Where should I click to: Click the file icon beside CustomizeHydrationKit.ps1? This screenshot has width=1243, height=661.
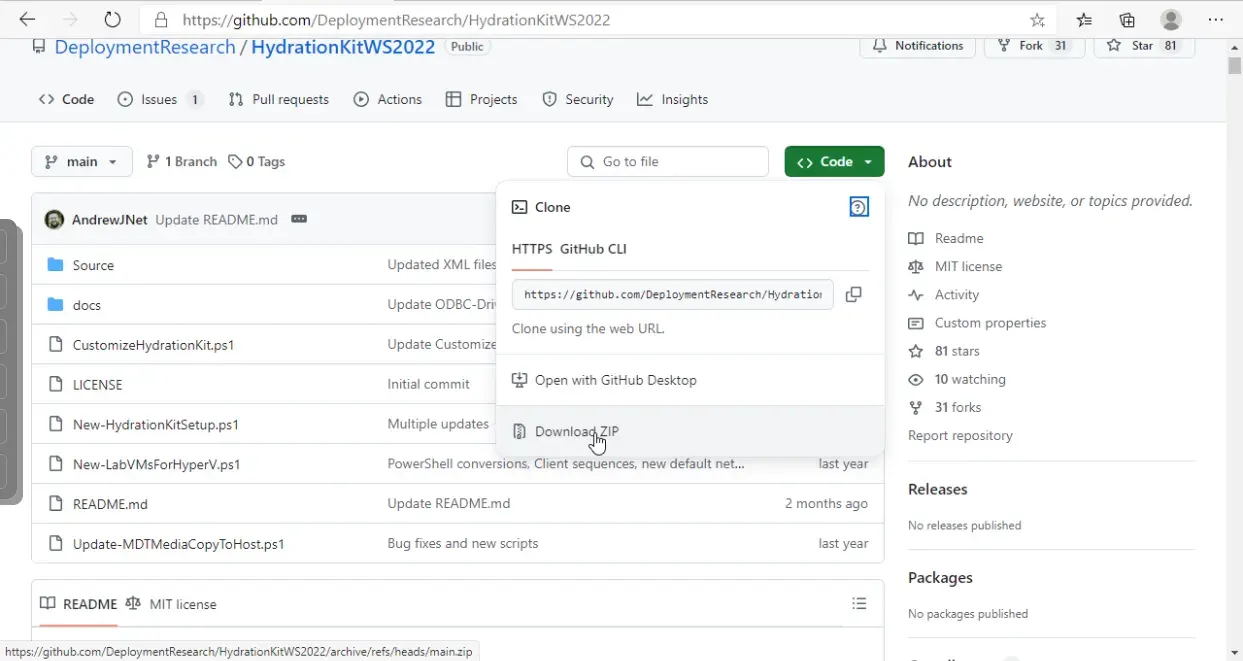[x=56, y=345]
